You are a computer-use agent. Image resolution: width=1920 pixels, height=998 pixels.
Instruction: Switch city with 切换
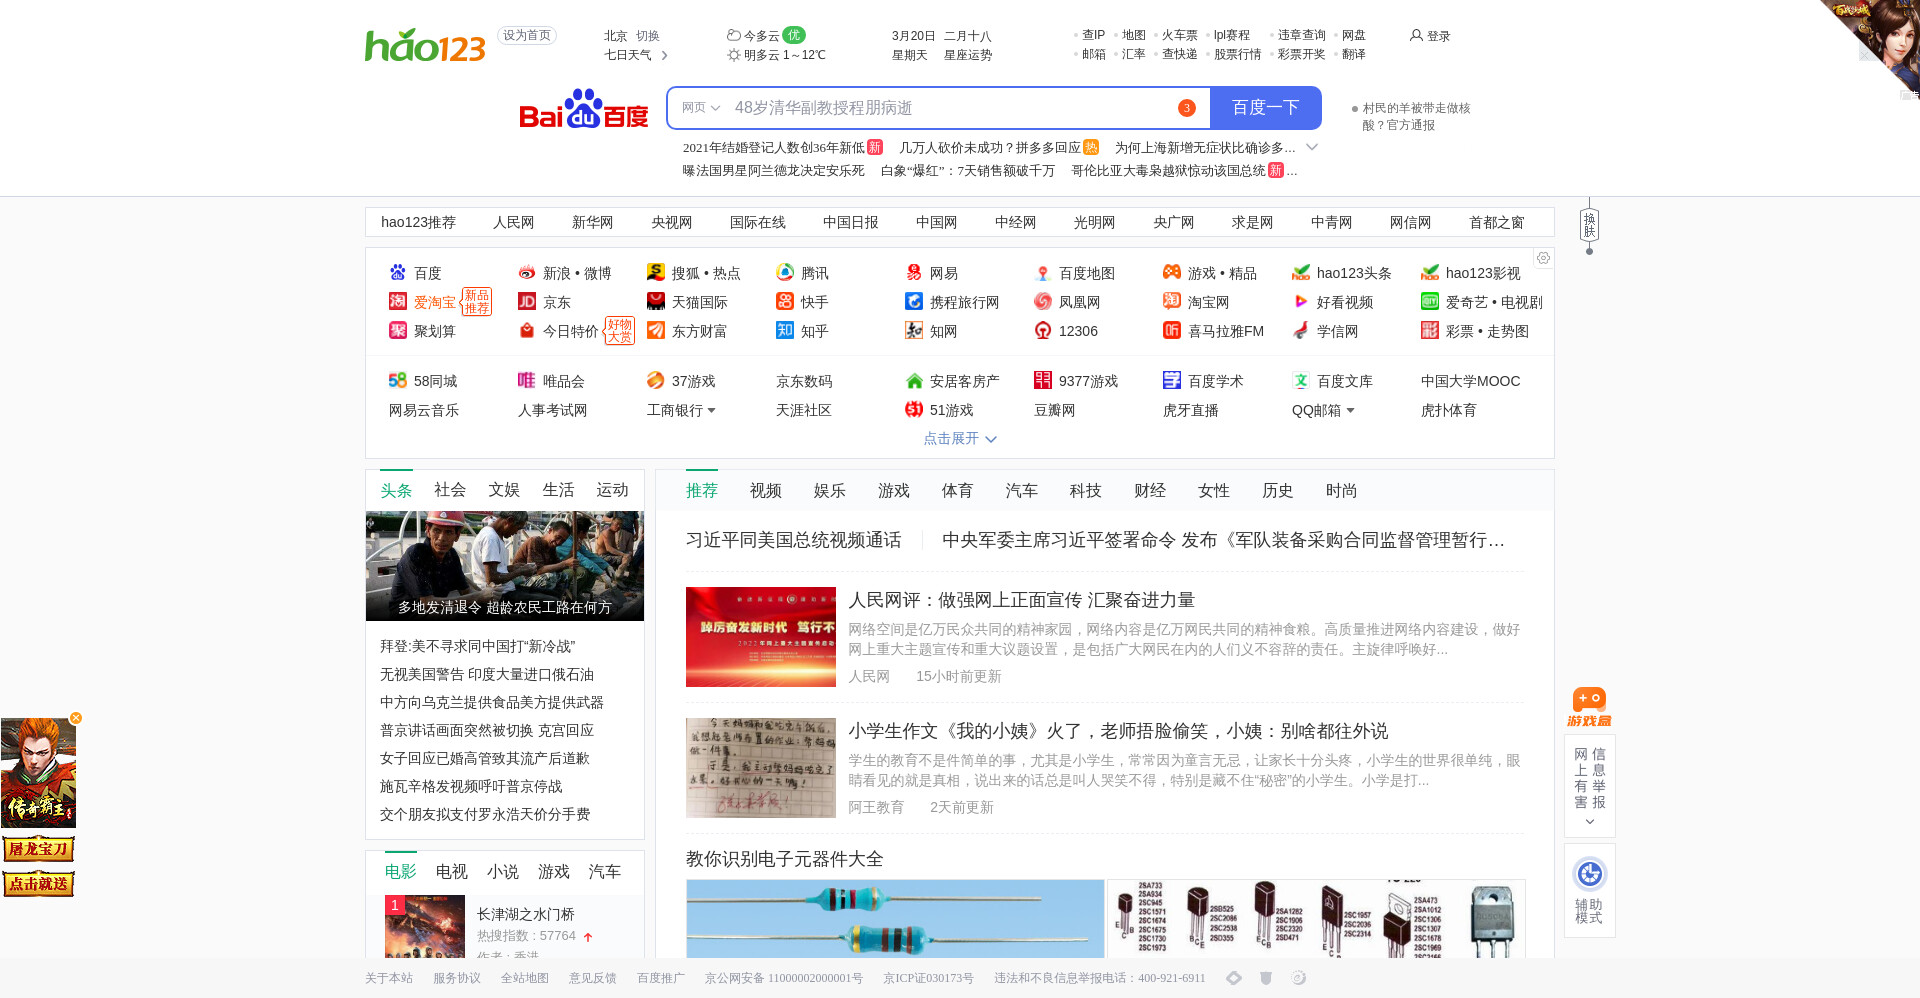click(648, 36)
